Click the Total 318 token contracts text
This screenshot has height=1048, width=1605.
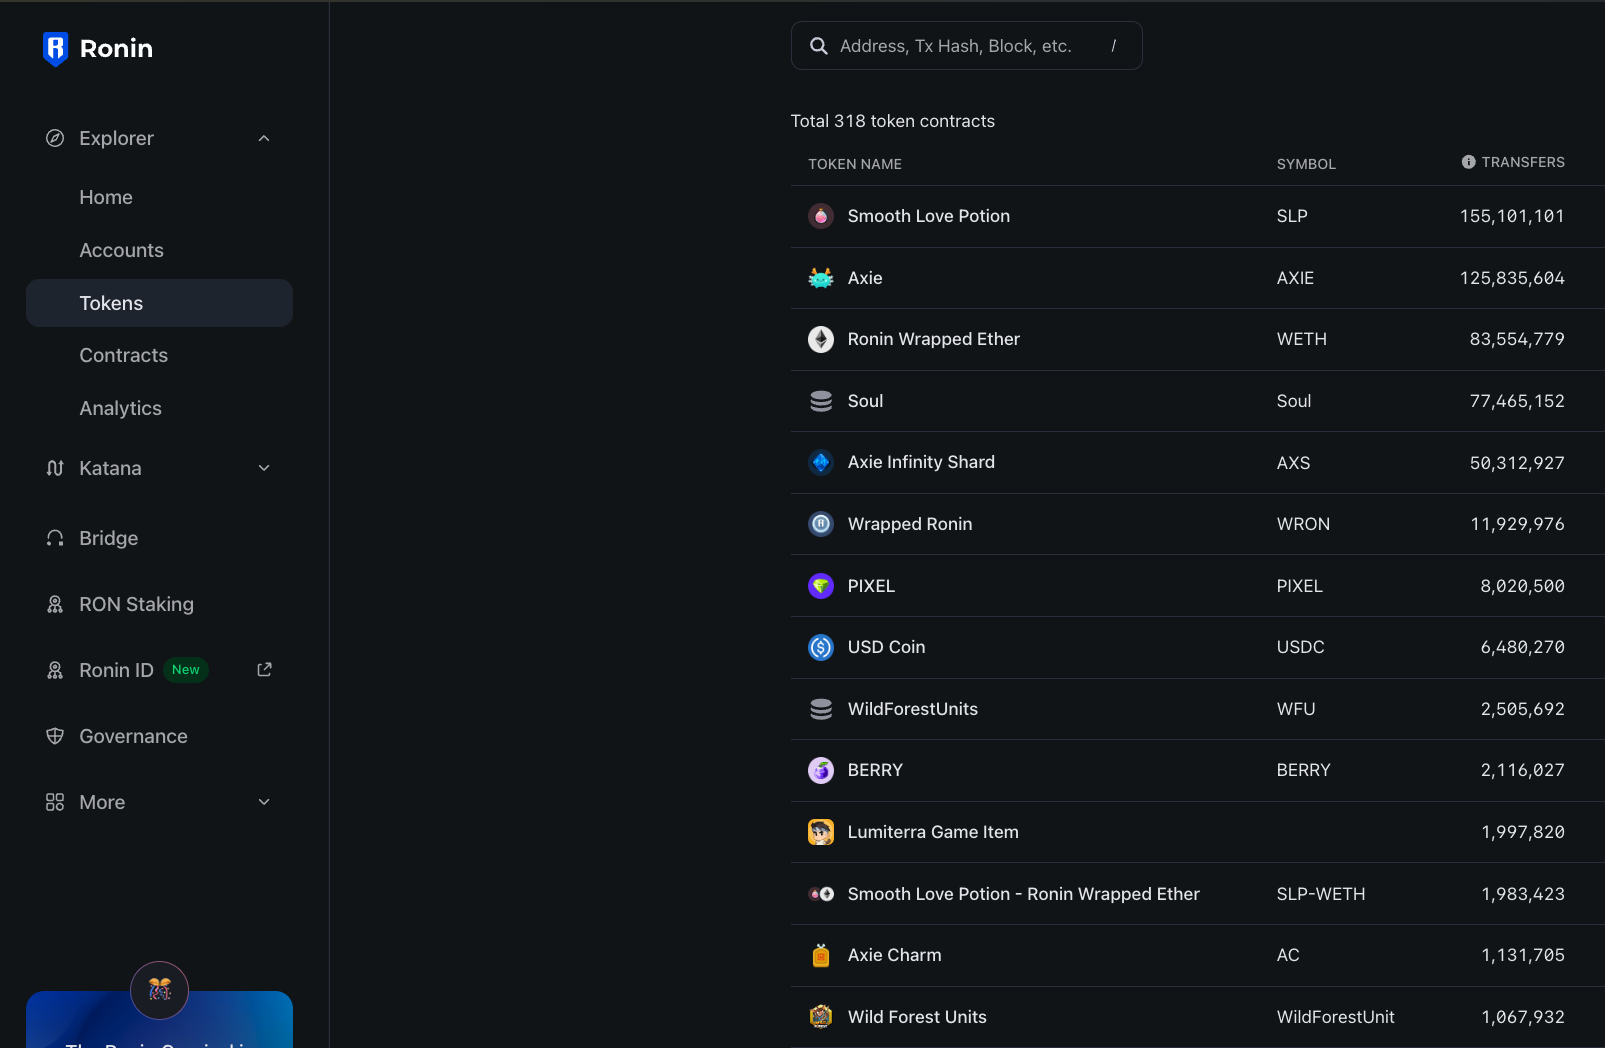click(893, 121)
